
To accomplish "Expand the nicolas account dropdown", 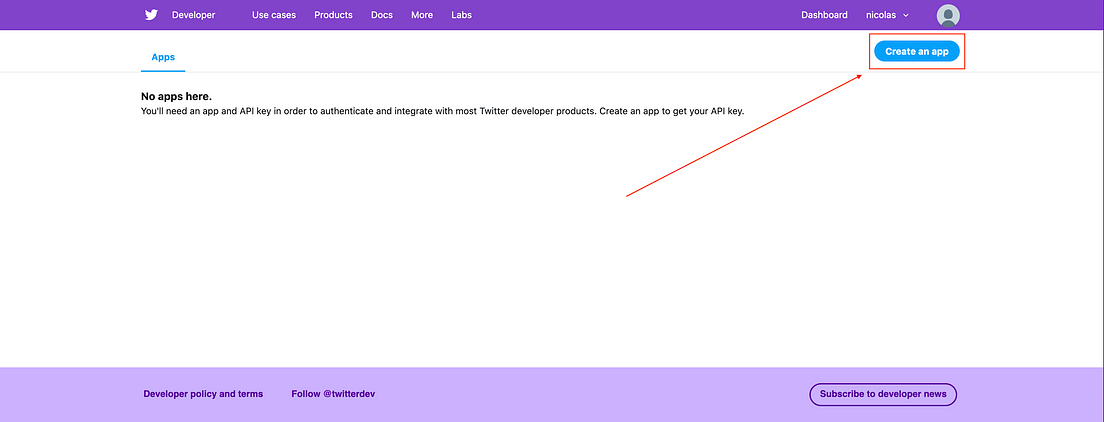I will (x=887, y=15).
